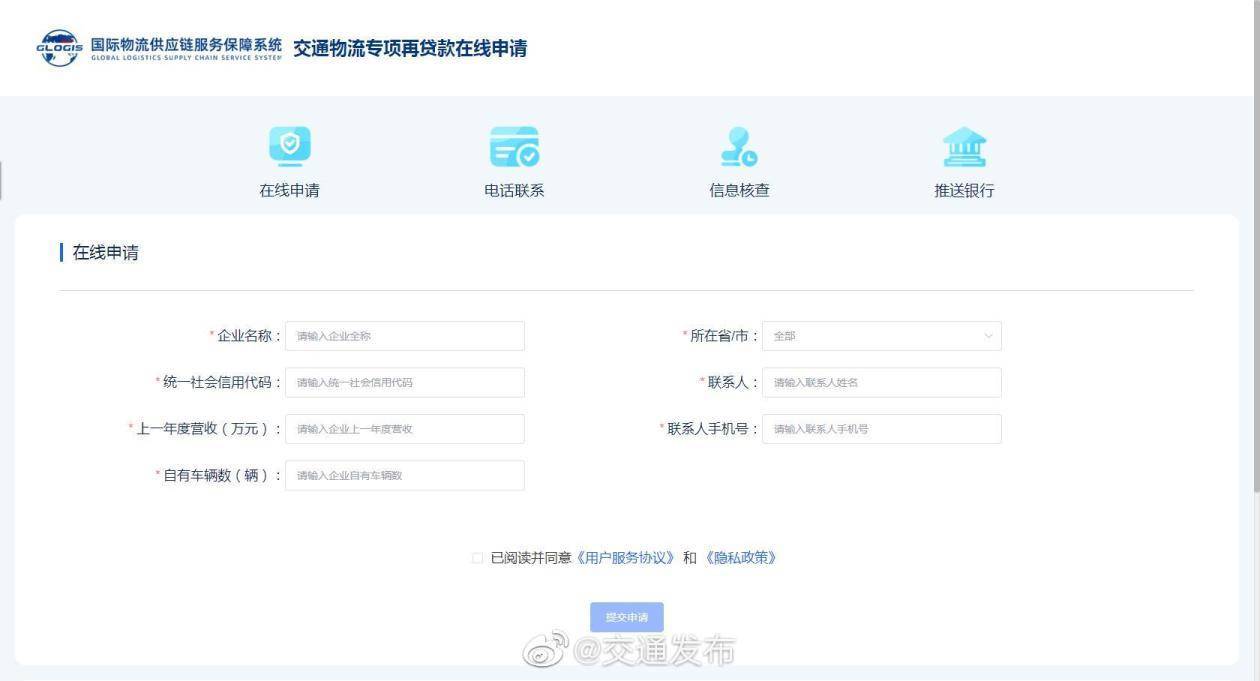Open the 《隐私政策》 privacy policy link
Image resolution: width=1260 pixels, height=681 pixels.
744,558
